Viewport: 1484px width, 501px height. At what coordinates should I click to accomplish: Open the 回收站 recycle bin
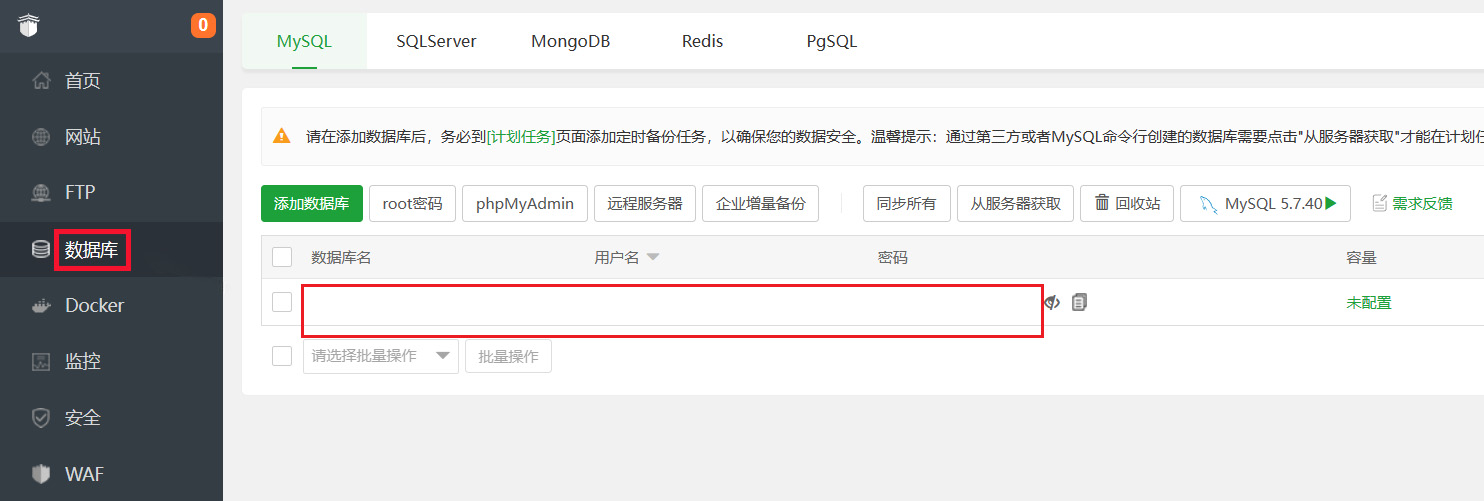tap(1127, 203)
